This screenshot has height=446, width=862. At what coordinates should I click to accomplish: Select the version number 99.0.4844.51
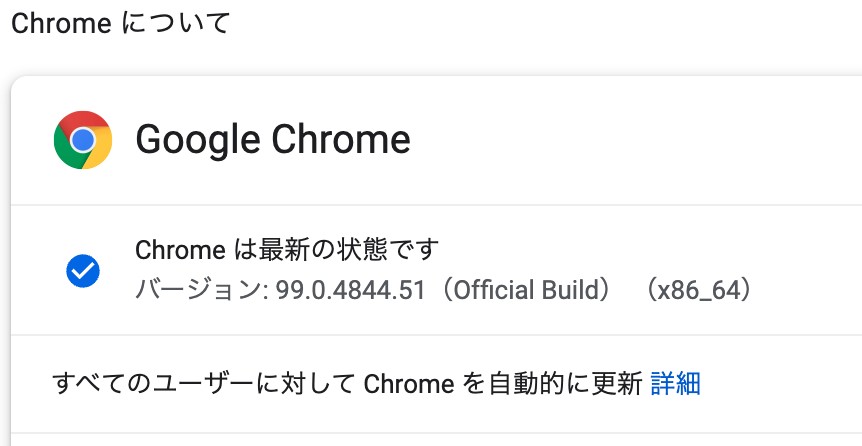(x=351, y=290)
